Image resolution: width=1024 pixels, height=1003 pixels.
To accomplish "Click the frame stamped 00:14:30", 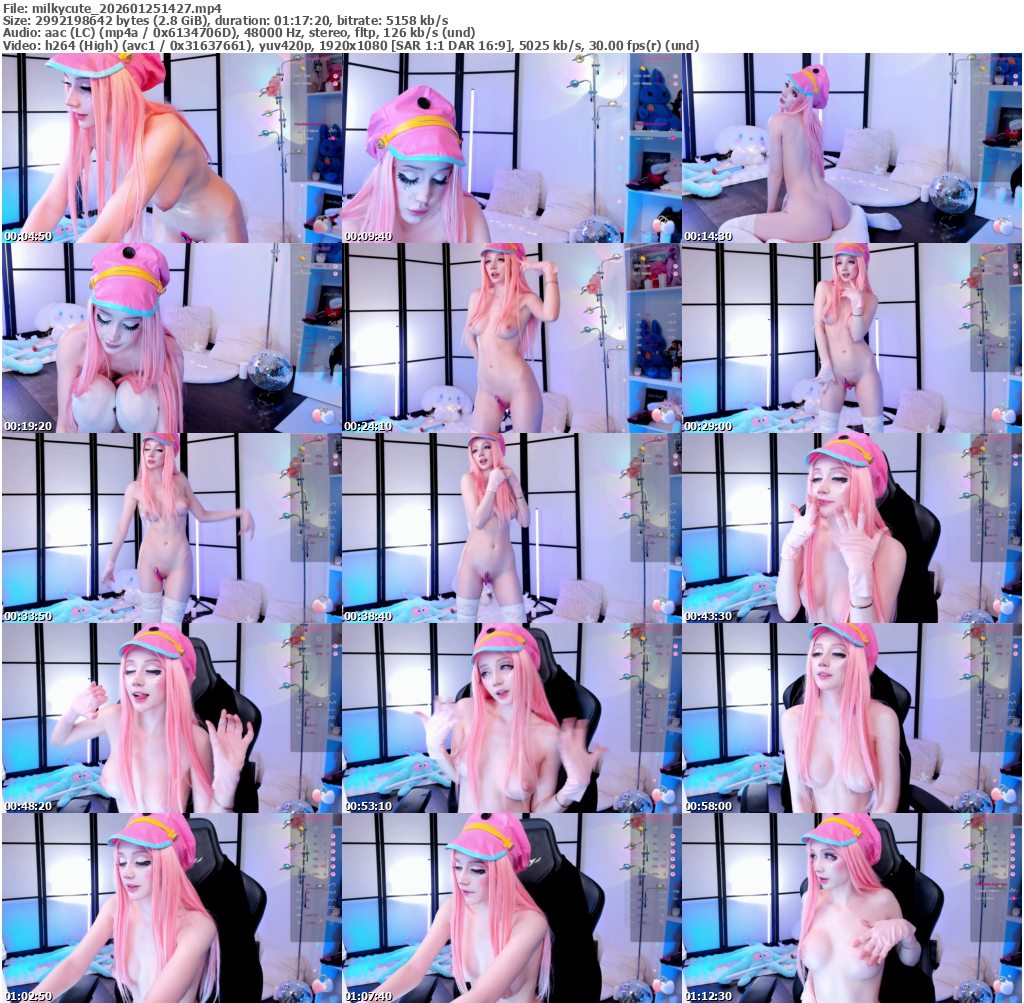I will [x=852, y=148].
